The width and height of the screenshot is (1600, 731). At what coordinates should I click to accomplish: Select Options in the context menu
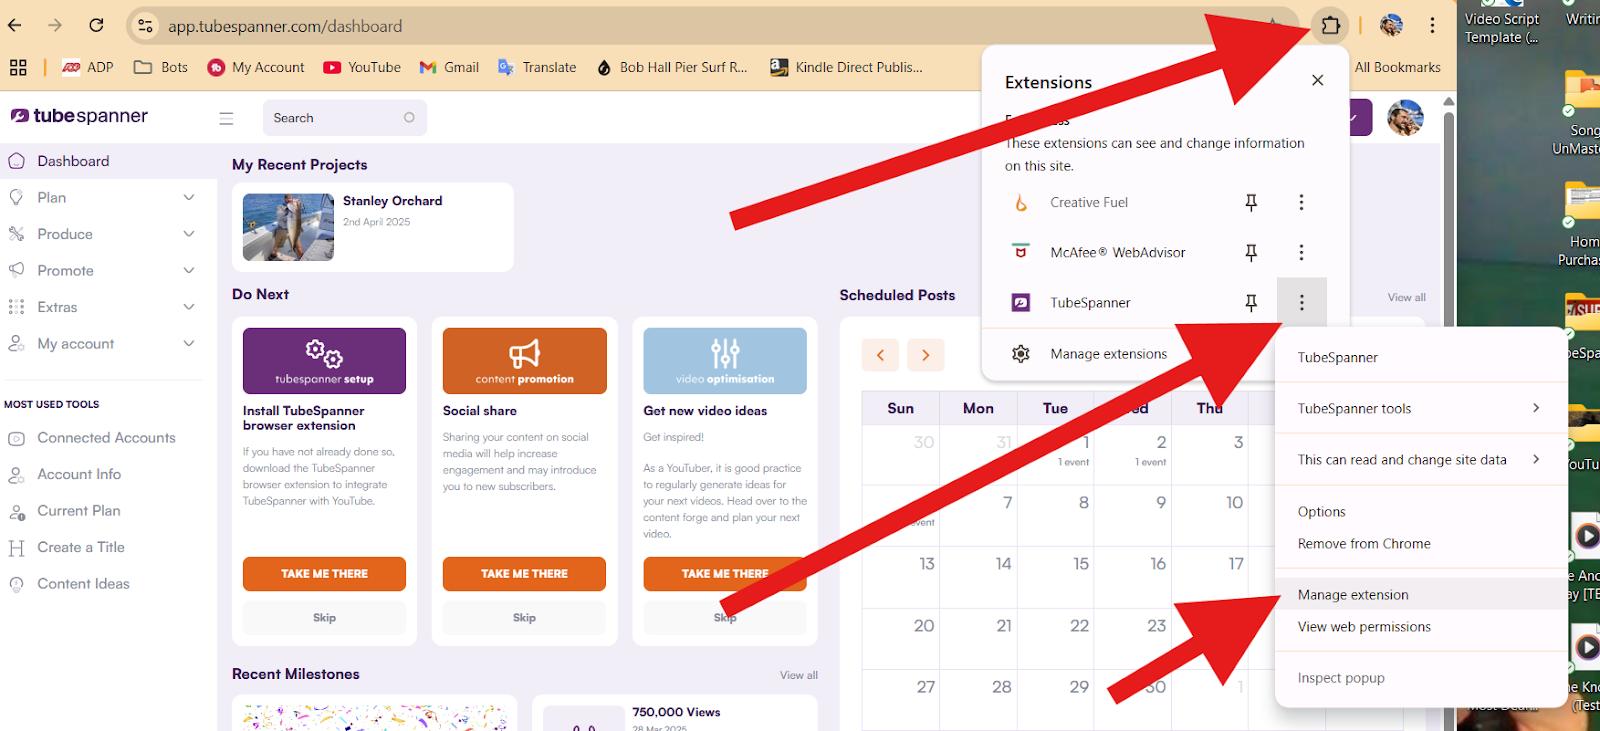[x=1421, y=512]
